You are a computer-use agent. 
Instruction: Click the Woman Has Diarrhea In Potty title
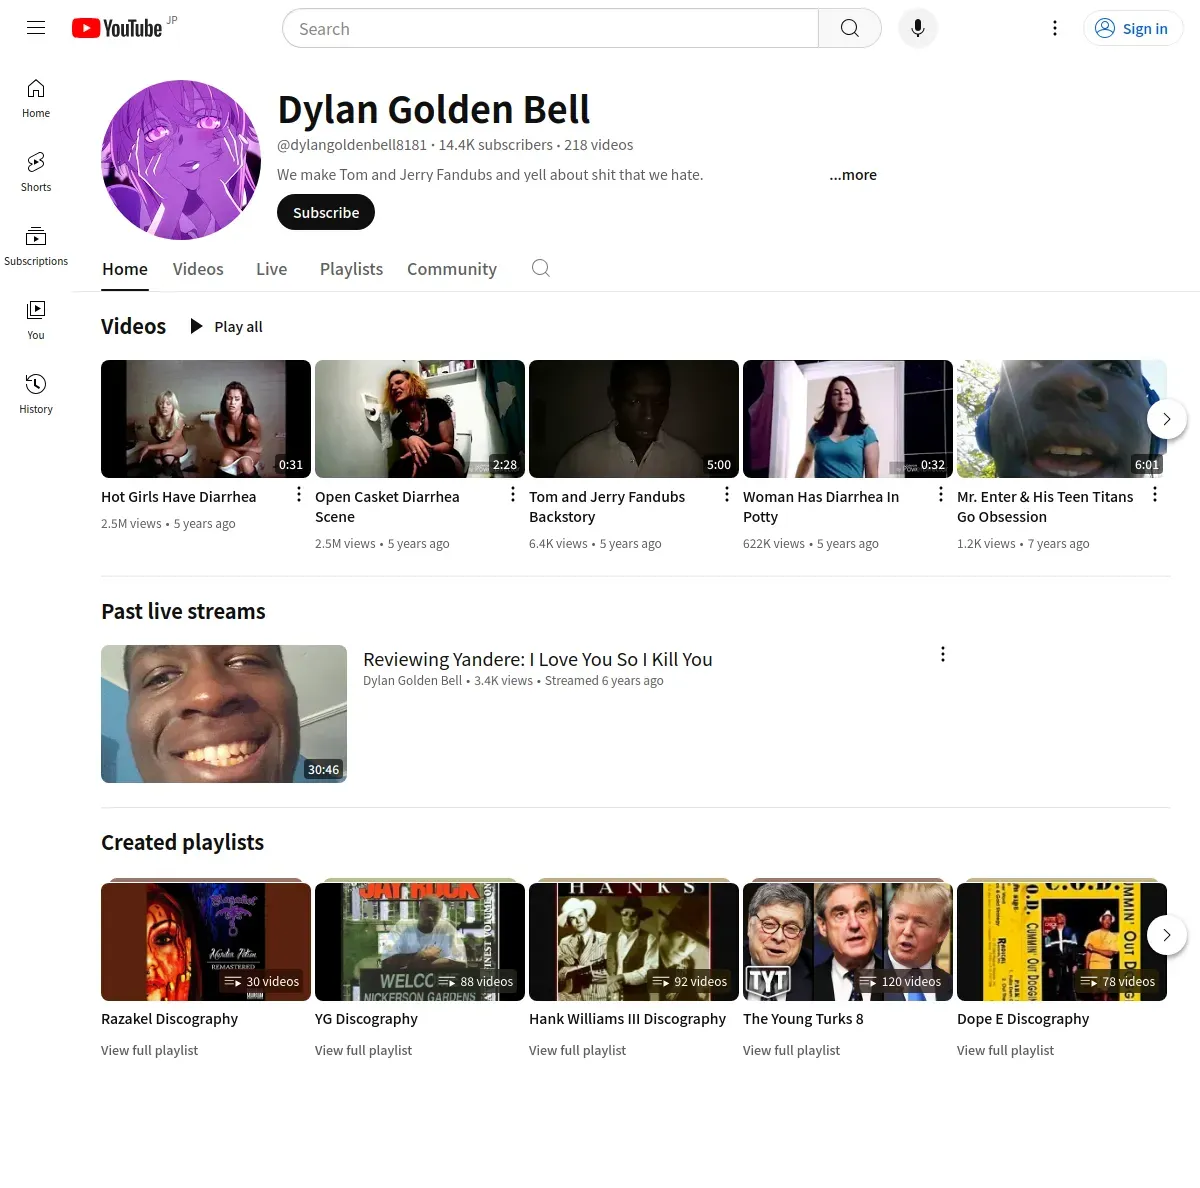[x=821, y=507]
